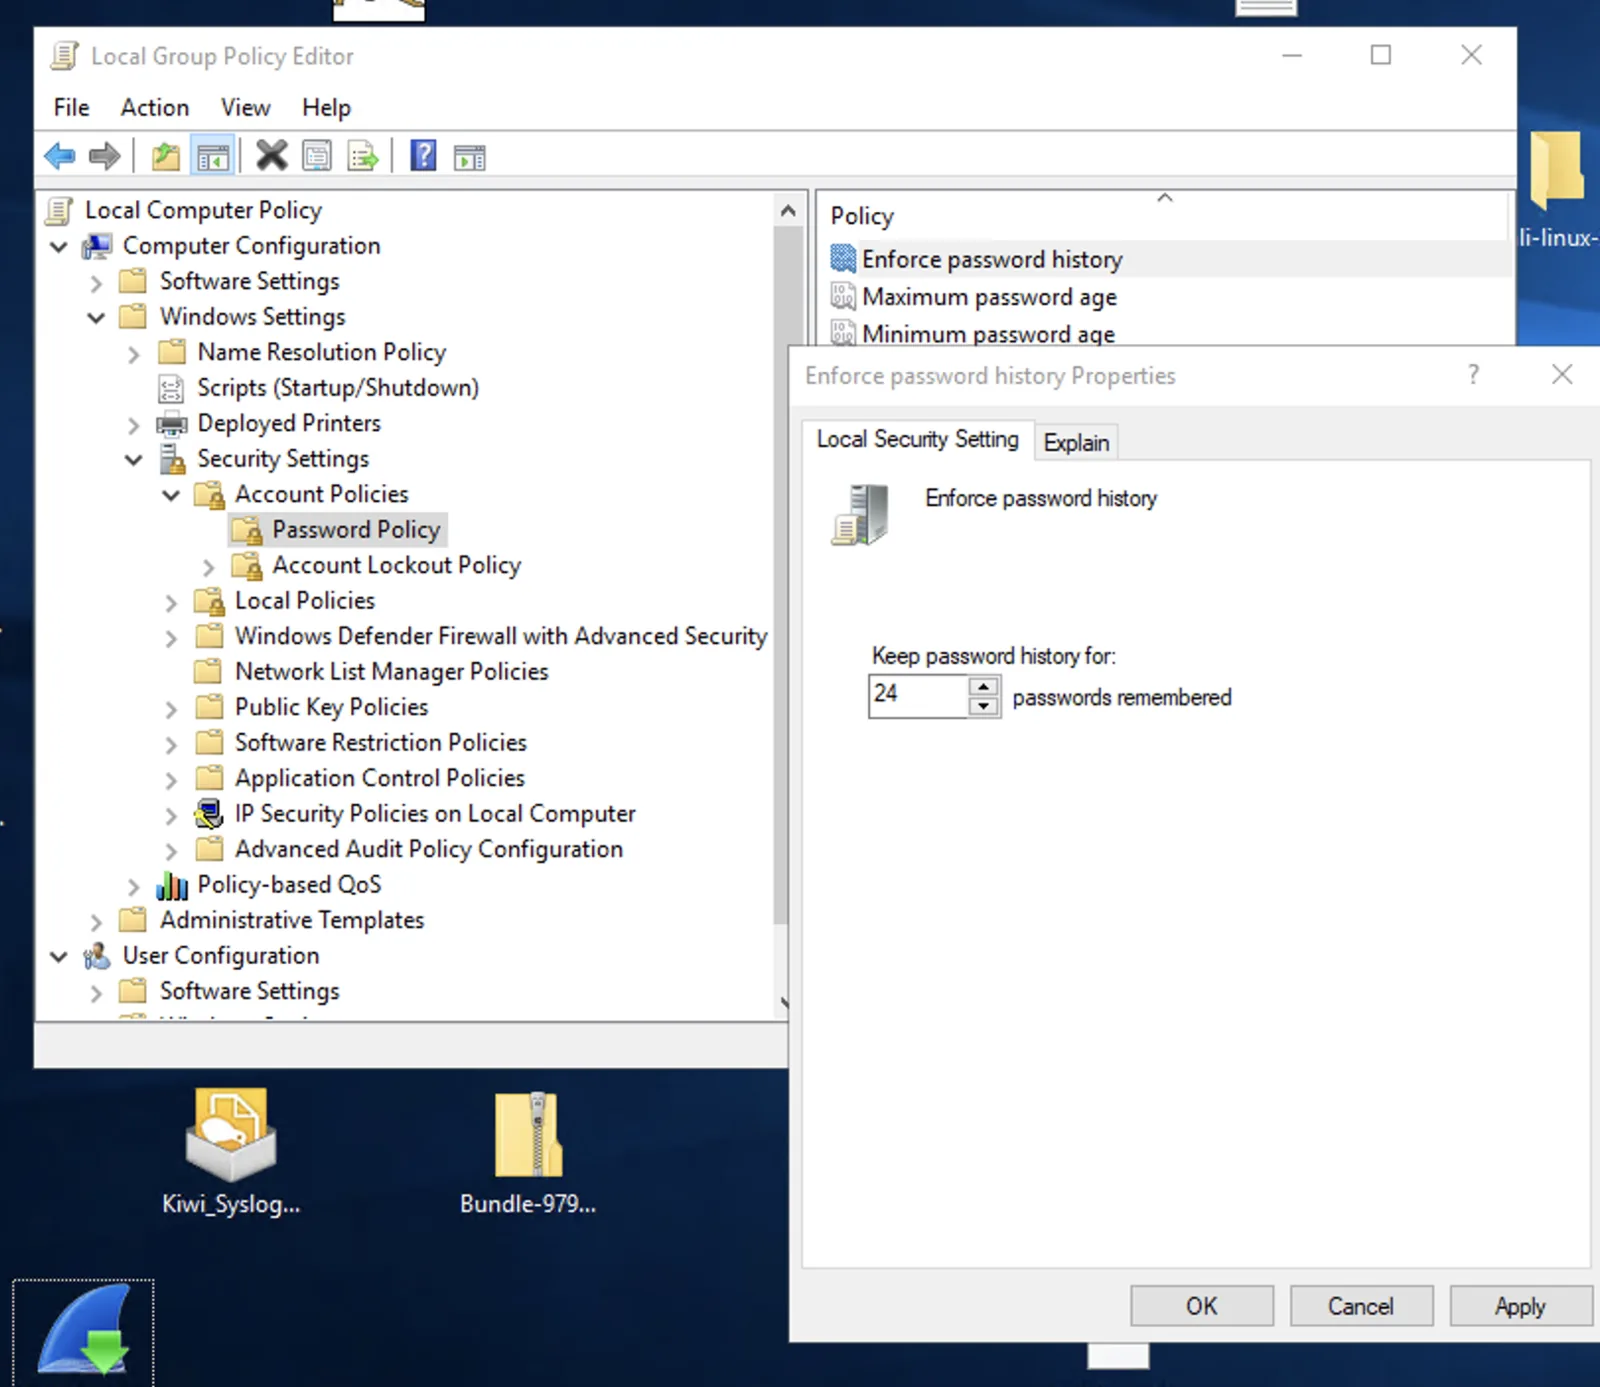The height and width of the screenshot is (1387, 1600).
Task: Select the Local Security Setting tab
Action: (x=917, y=439)
